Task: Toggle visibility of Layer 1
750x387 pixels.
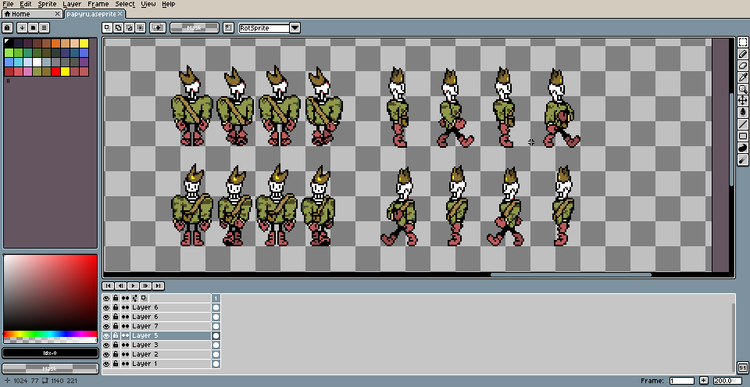Action: coord(106,364)
